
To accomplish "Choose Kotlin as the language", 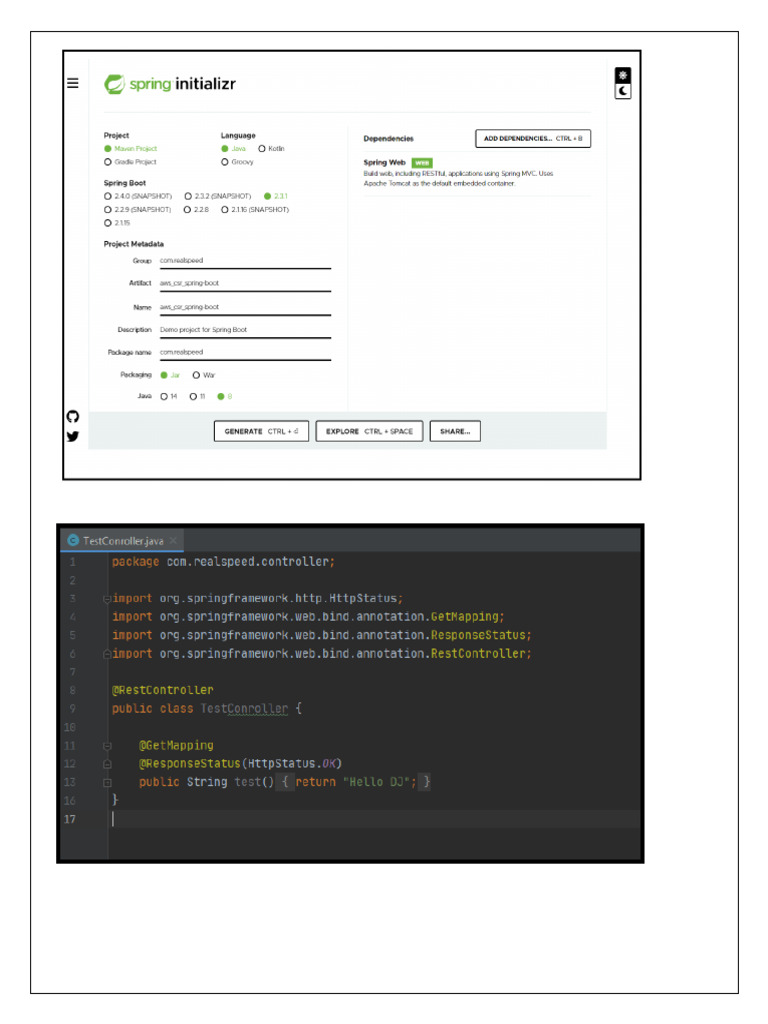I will [262, 148].
